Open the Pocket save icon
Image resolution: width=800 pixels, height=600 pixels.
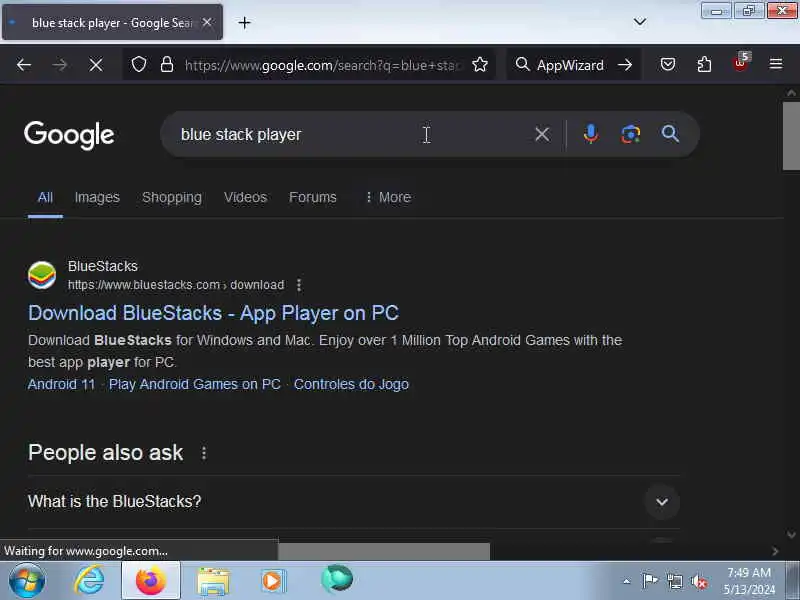[x=668, y=64]
